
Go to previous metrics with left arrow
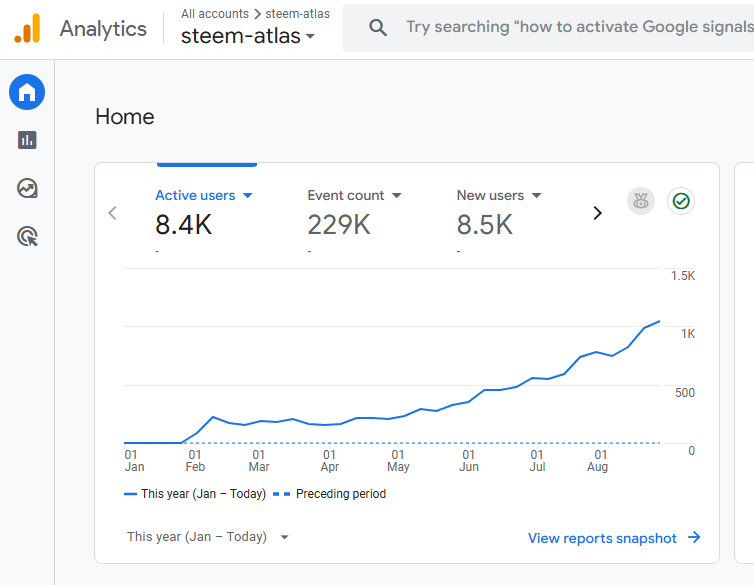112,212
